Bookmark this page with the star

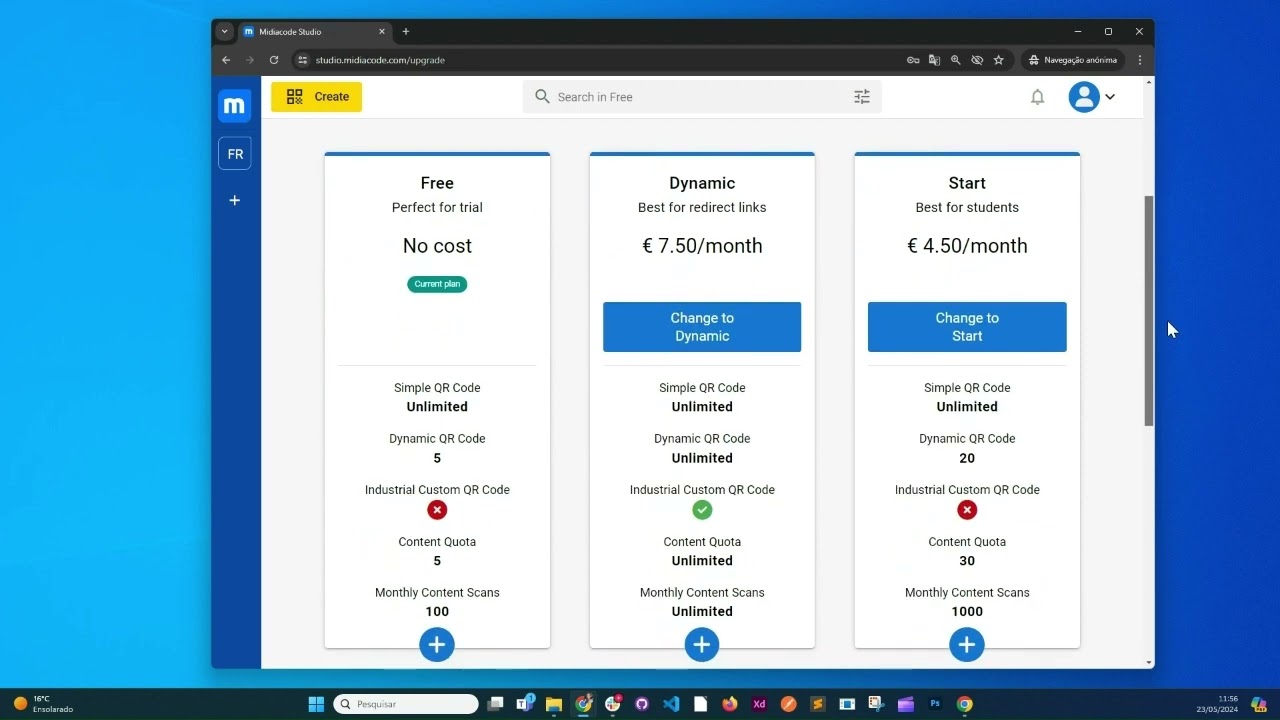point(998,60)
